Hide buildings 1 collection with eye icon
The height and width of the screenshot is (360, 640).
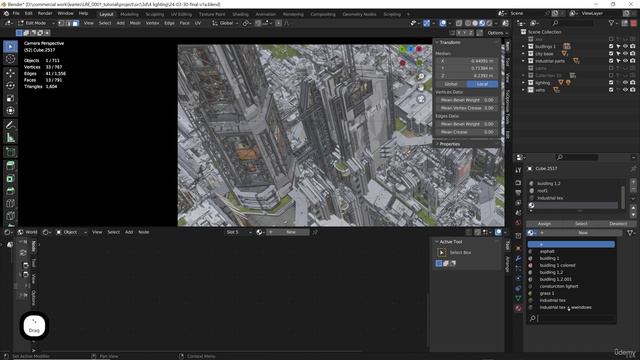point(625,47)
